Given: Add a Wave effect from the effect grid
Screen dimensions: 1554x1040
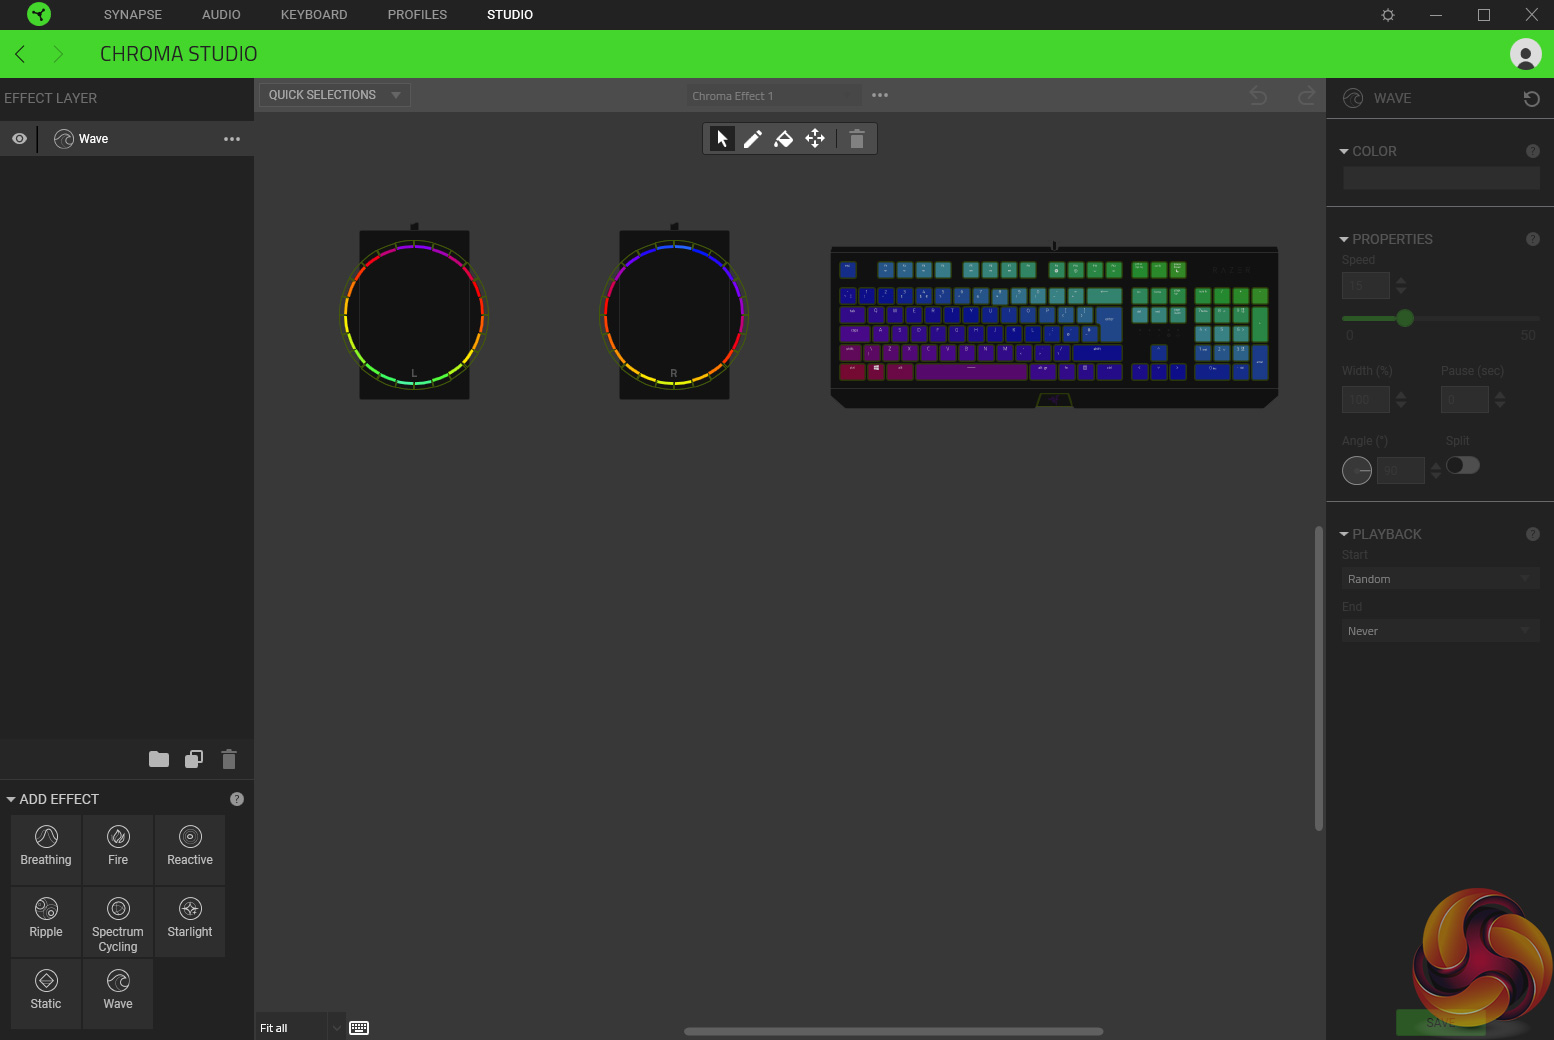Looking at the screenshot, I should click(118, 994).
